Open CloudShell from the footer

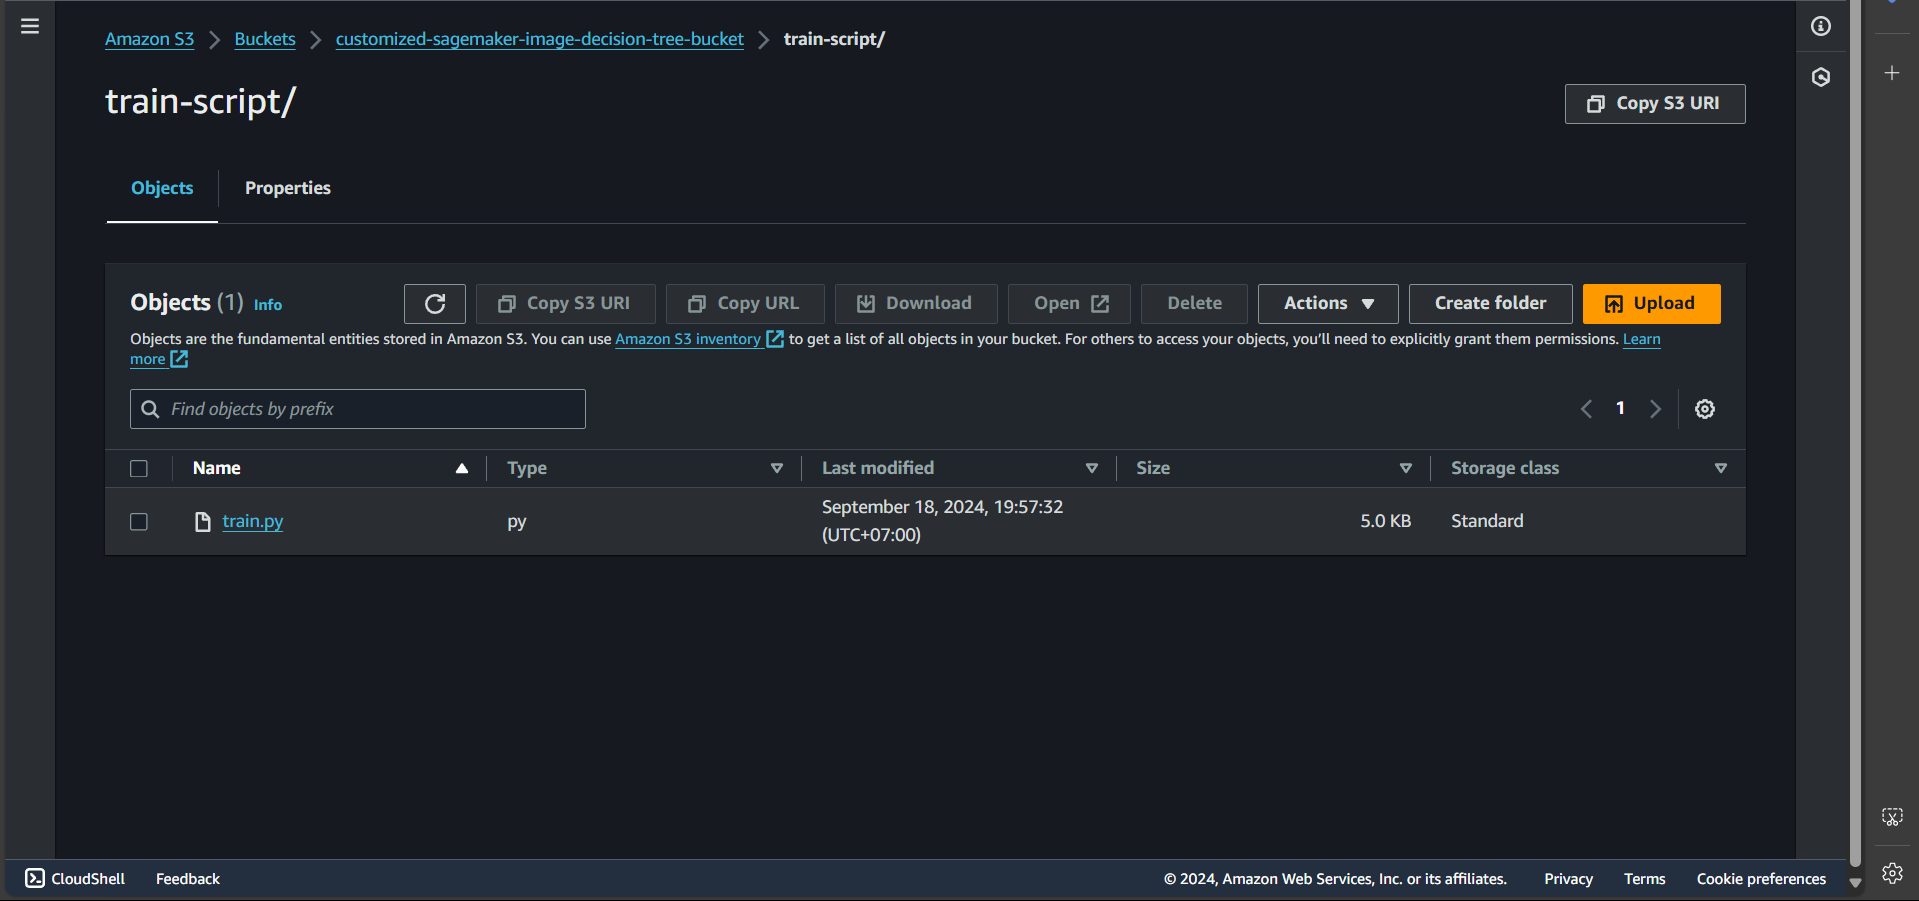75,878
